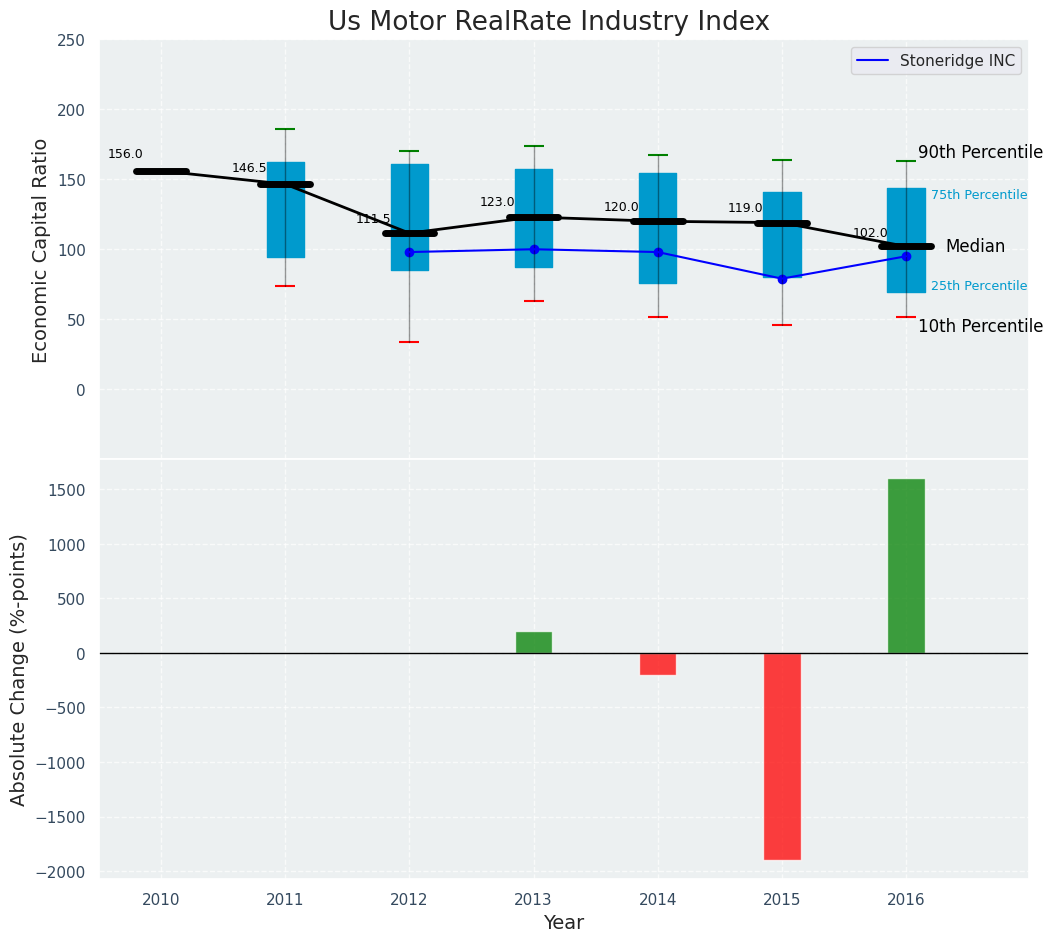This screenshot has height=942, width=1053.
Task: Click the chart title text
Action: [x=549, y=22]
